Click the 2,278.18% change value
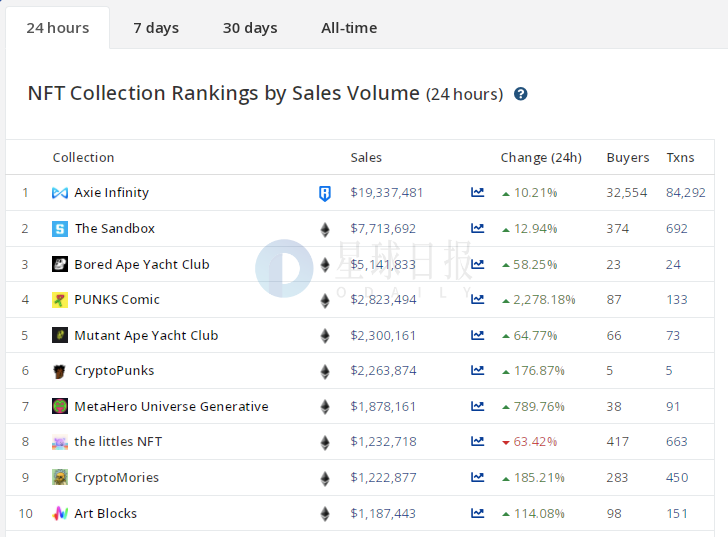This screenshot has width=728, height=537. tap(544, 300)
